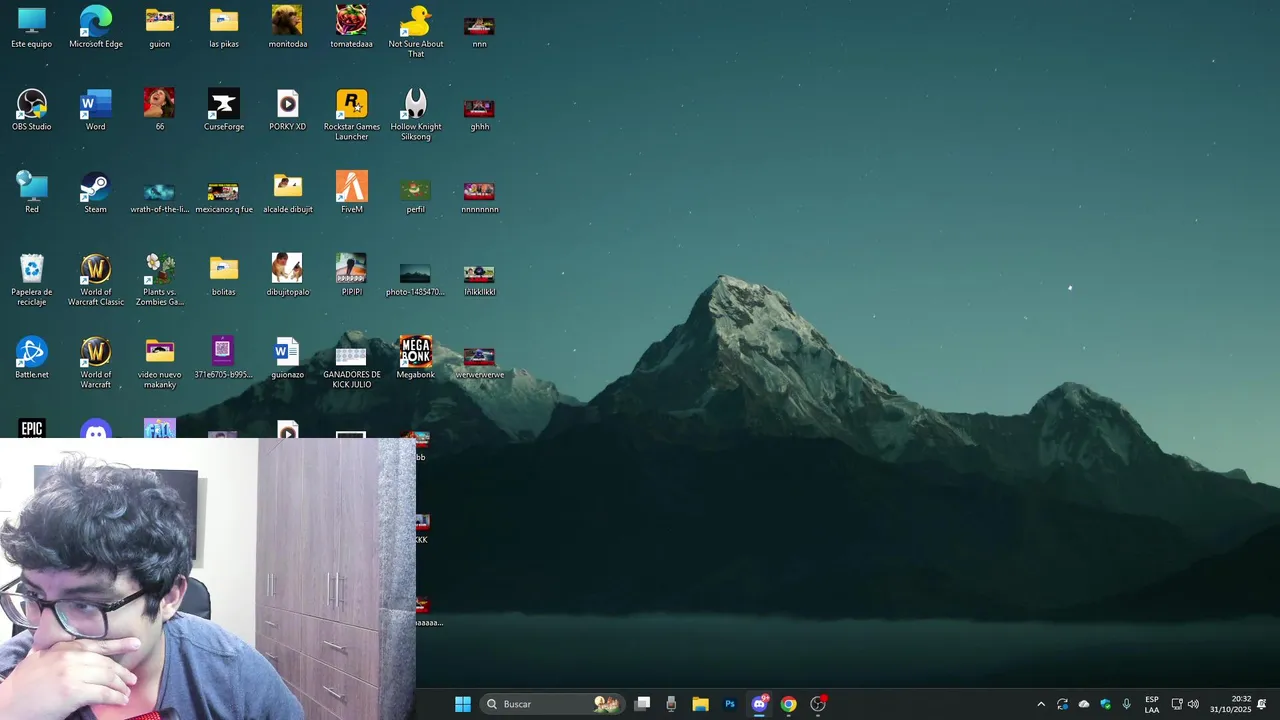
Task: Launch the Megabonk game shortcut
Action: 416,358
